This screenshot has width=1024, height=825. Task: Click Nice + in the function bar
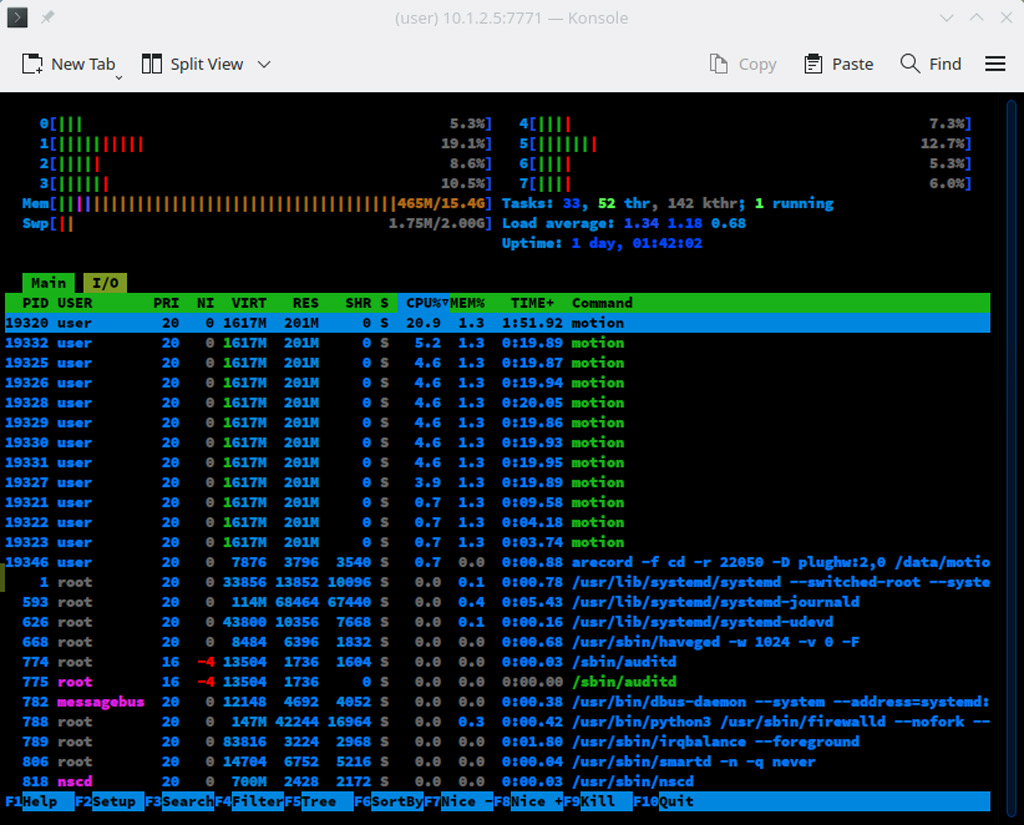click(536, 801)
